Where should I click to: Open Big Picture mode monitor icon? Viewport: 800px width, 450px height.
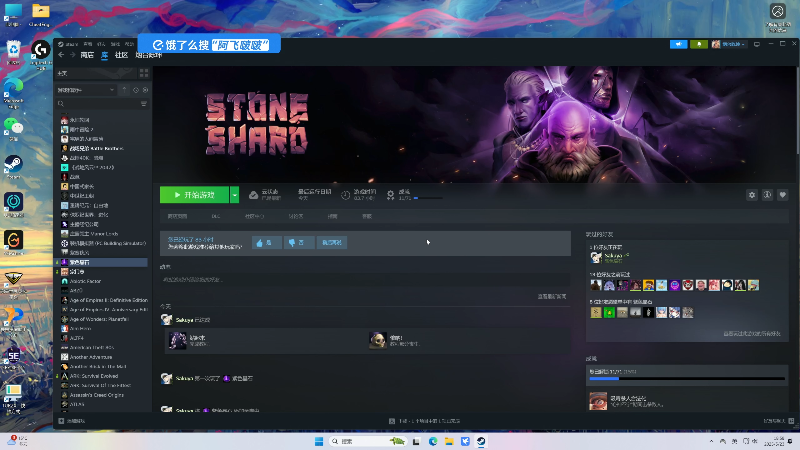[x=757, y=44]
